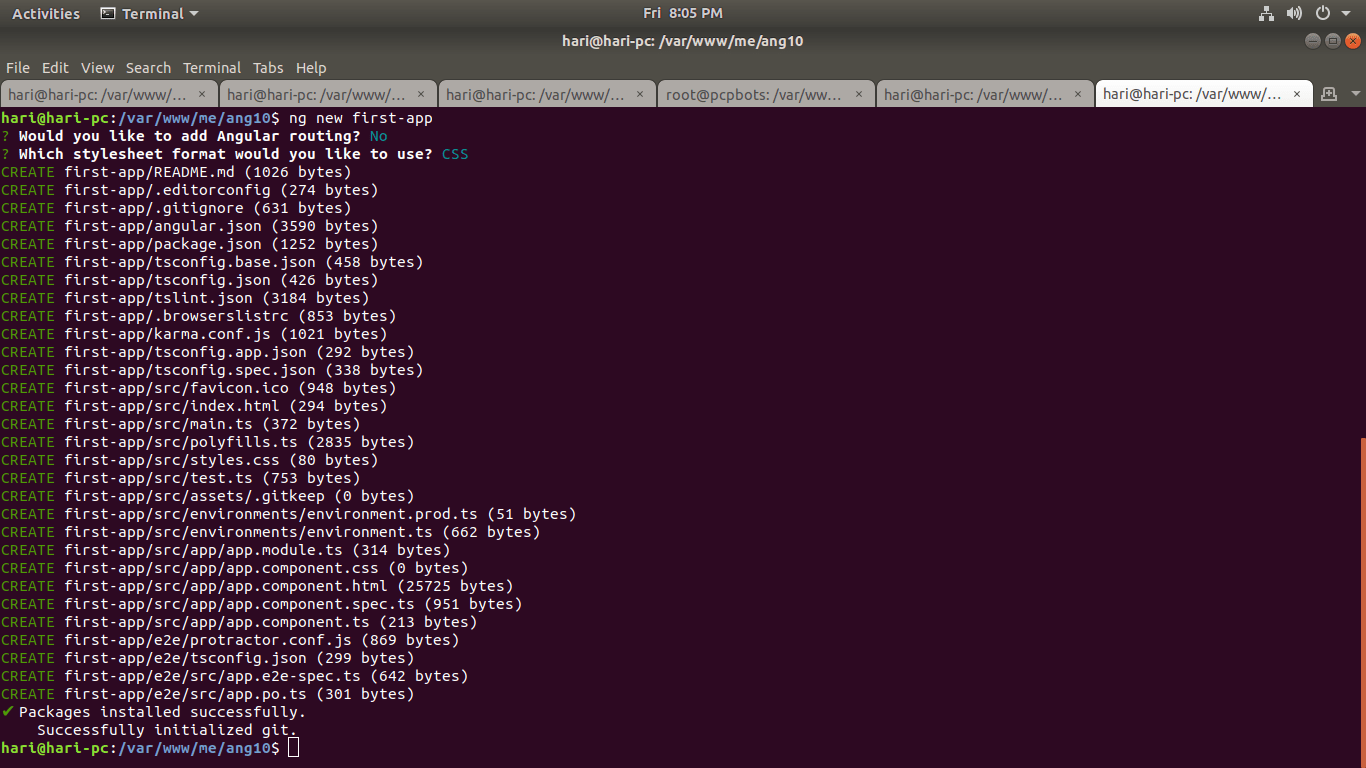This screenshot has height=768, width=1366.
Task: Click the power icon in system tray
Action: tap(1322, 14)
